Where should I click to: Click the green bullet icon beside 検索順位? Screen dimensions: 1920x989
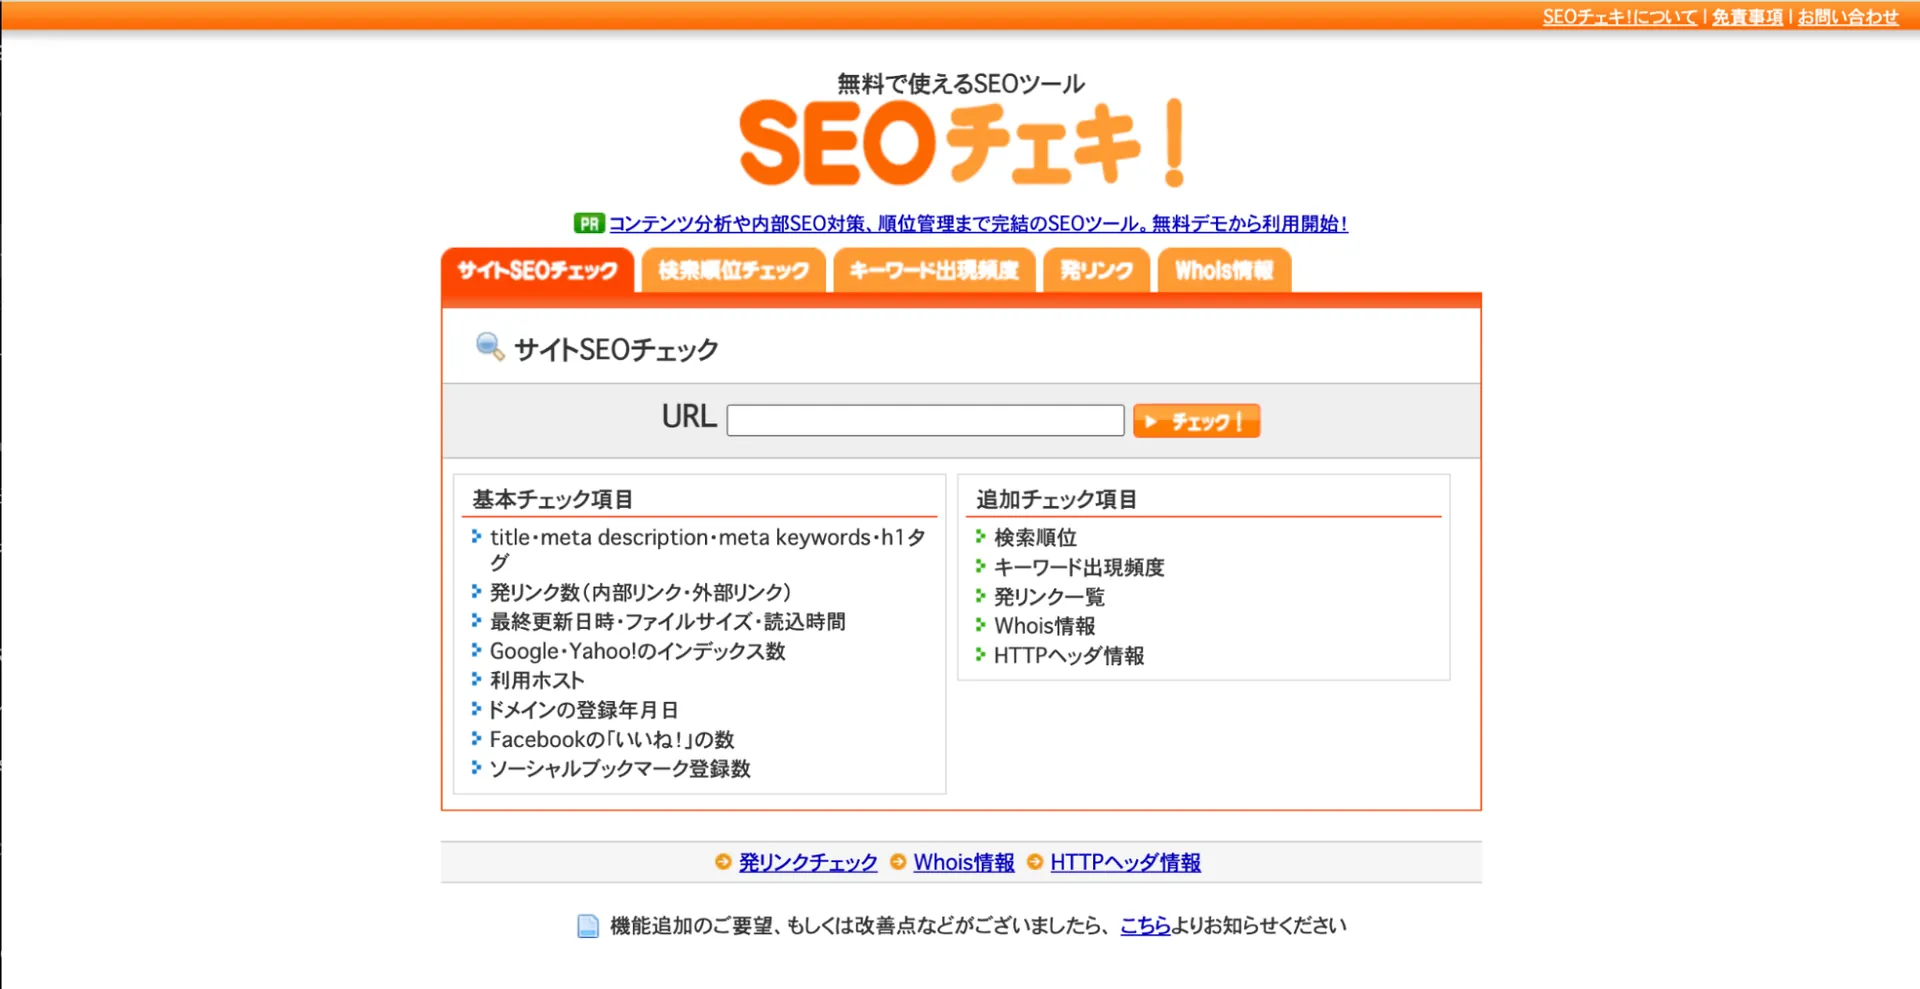[x=980, y=537]
